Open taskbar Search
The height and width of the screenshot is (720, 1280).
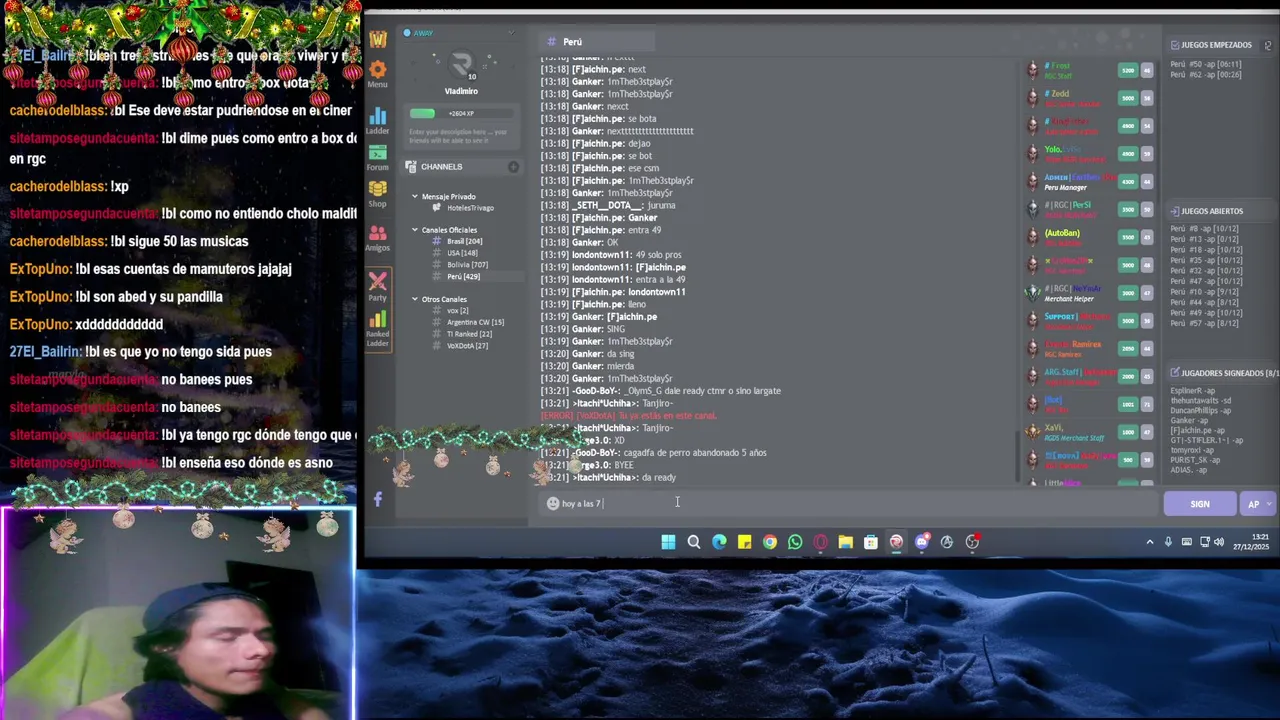[694, 542]
